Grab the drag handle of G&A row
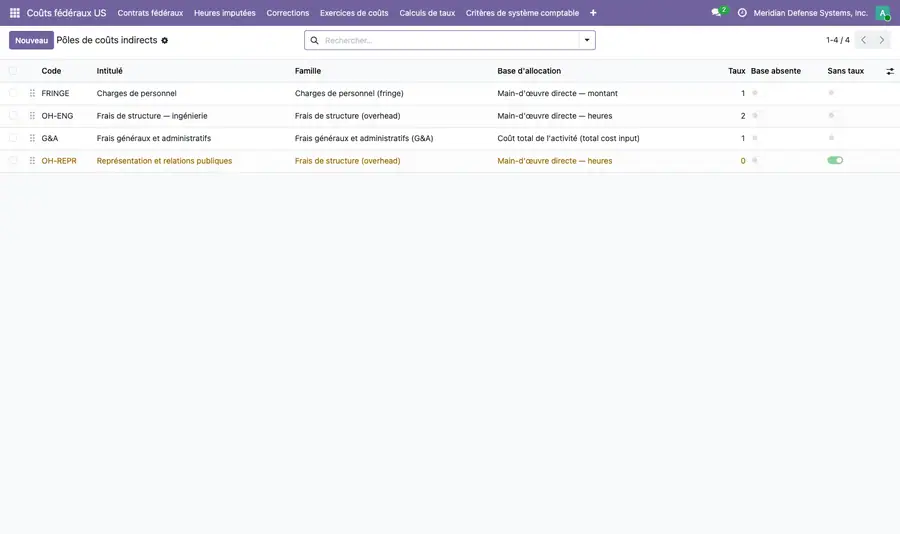 [32, 138]
